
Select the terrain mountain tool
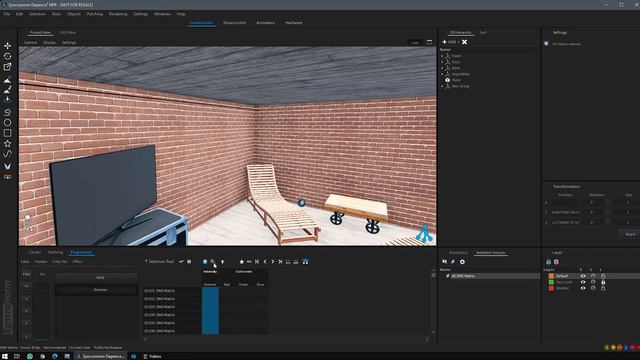(7, 80)
